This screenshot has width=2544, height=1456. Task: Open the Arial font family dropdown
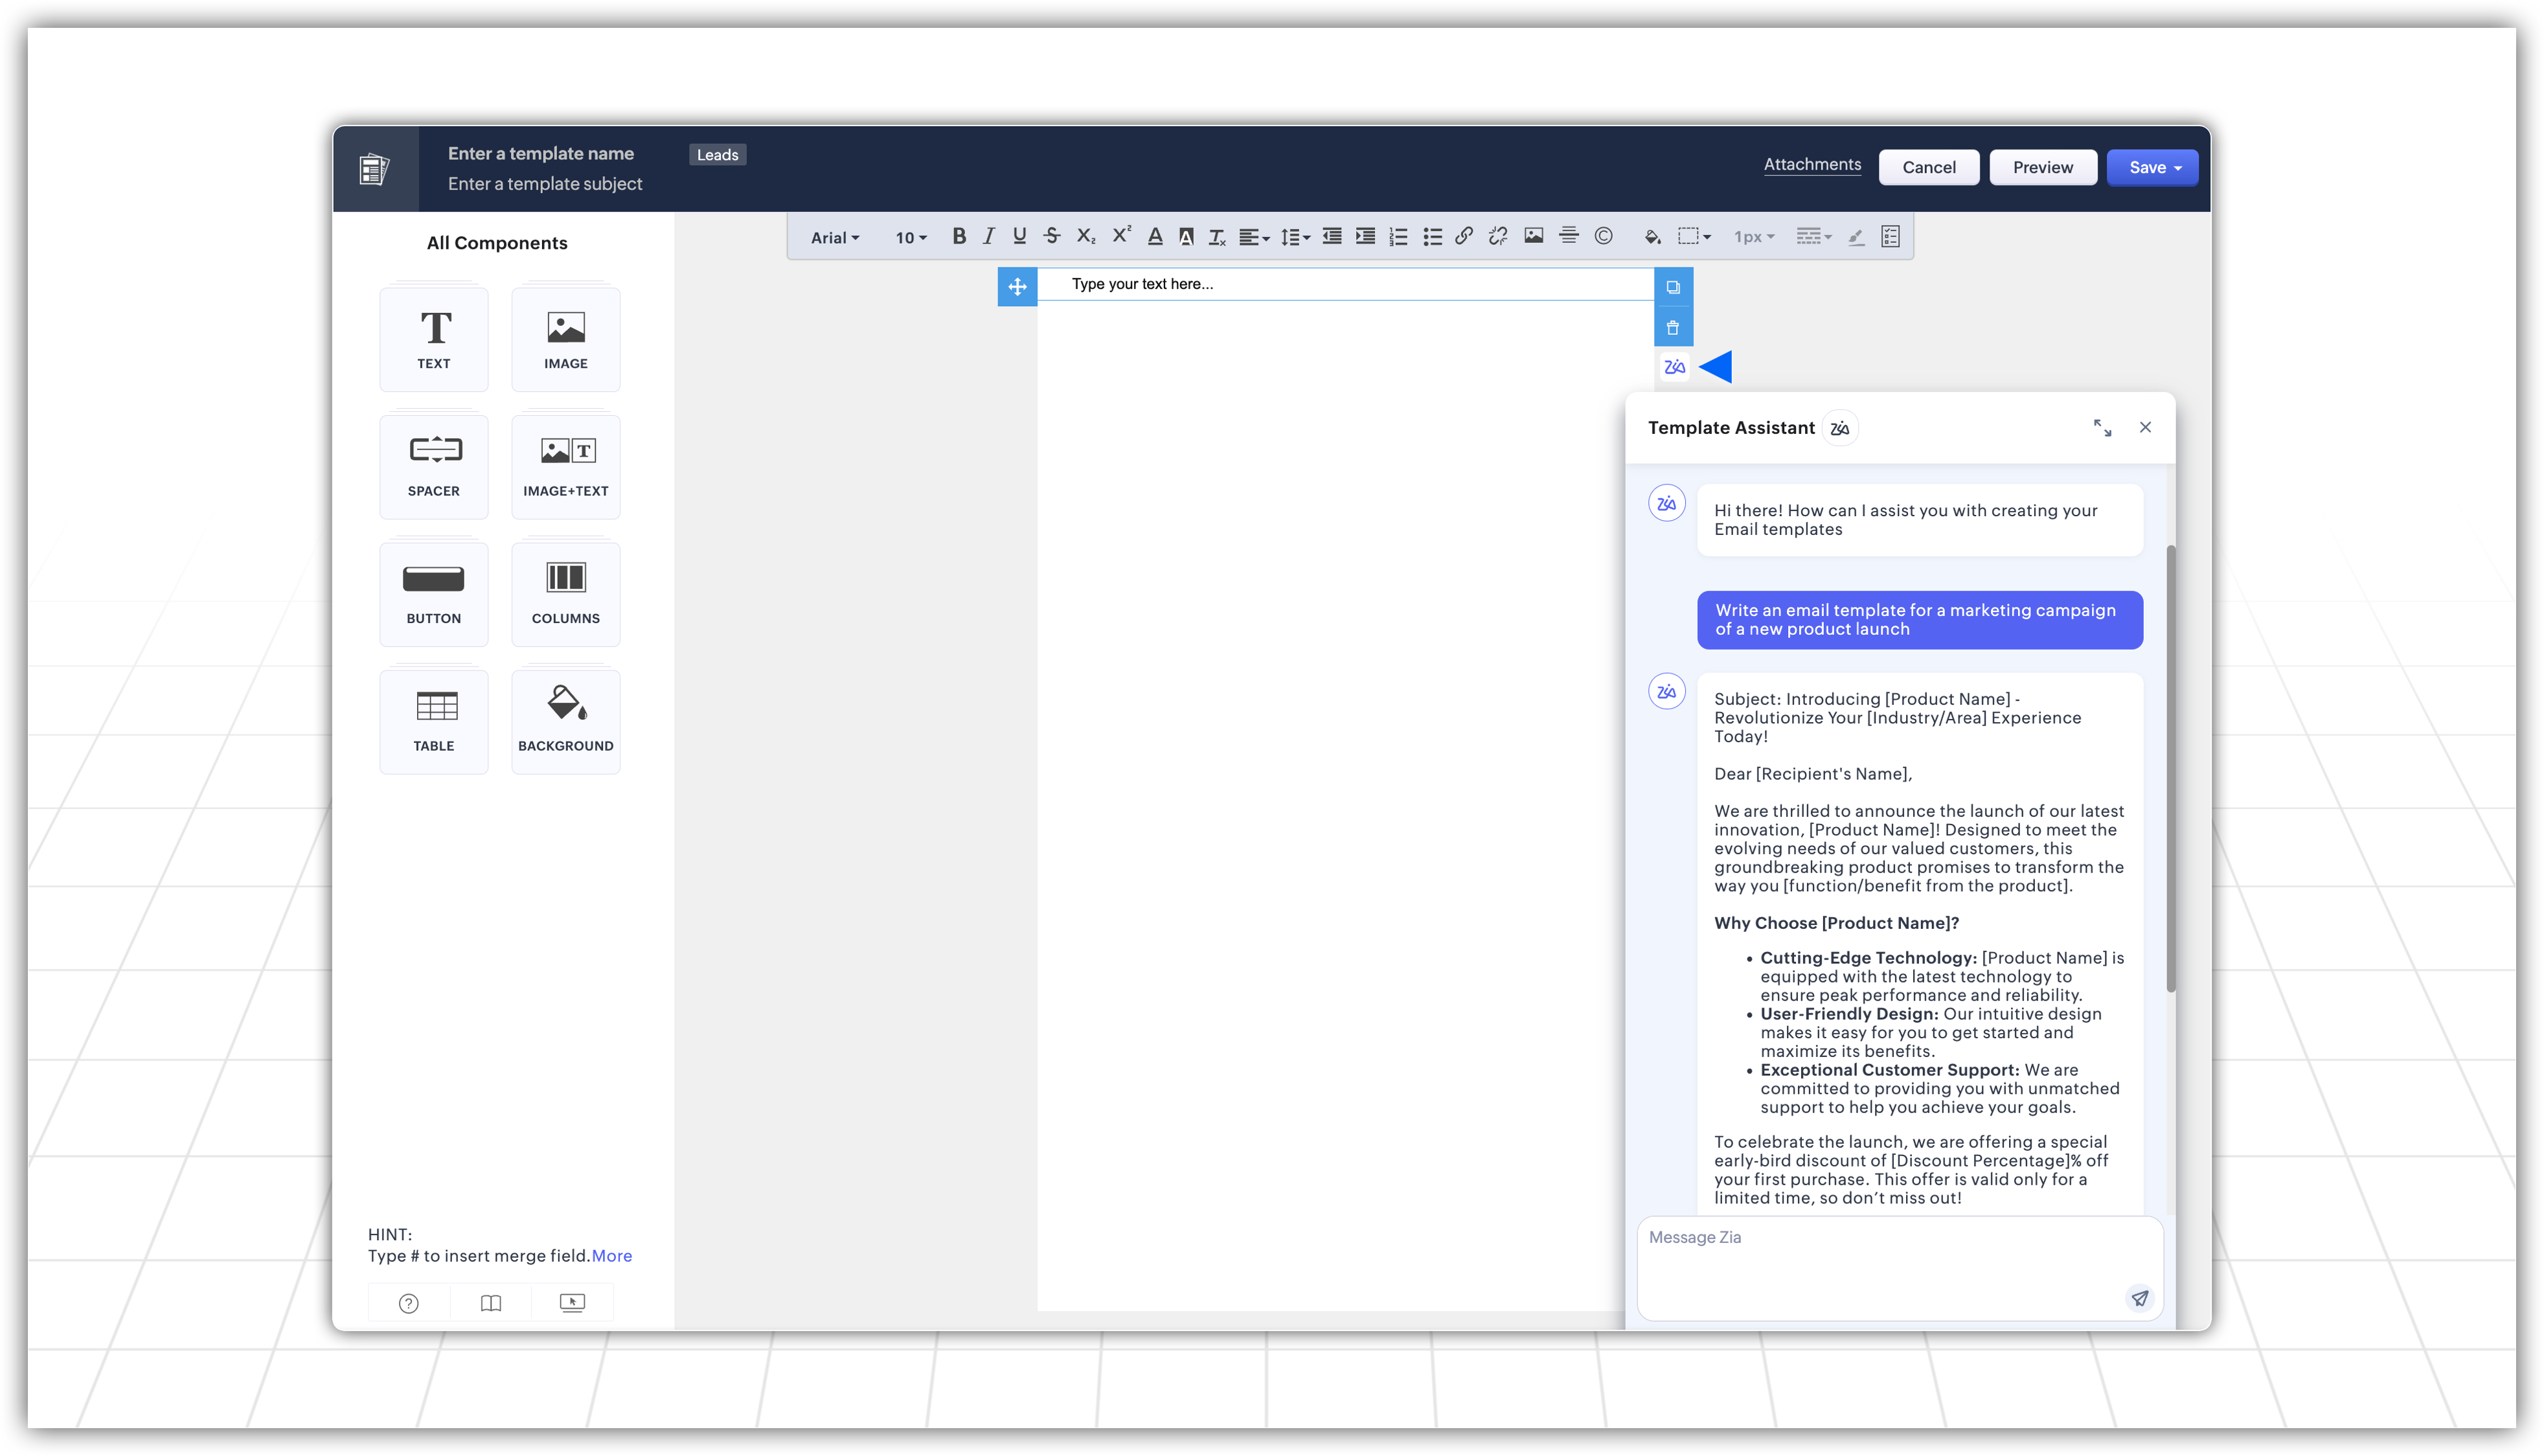835,238
